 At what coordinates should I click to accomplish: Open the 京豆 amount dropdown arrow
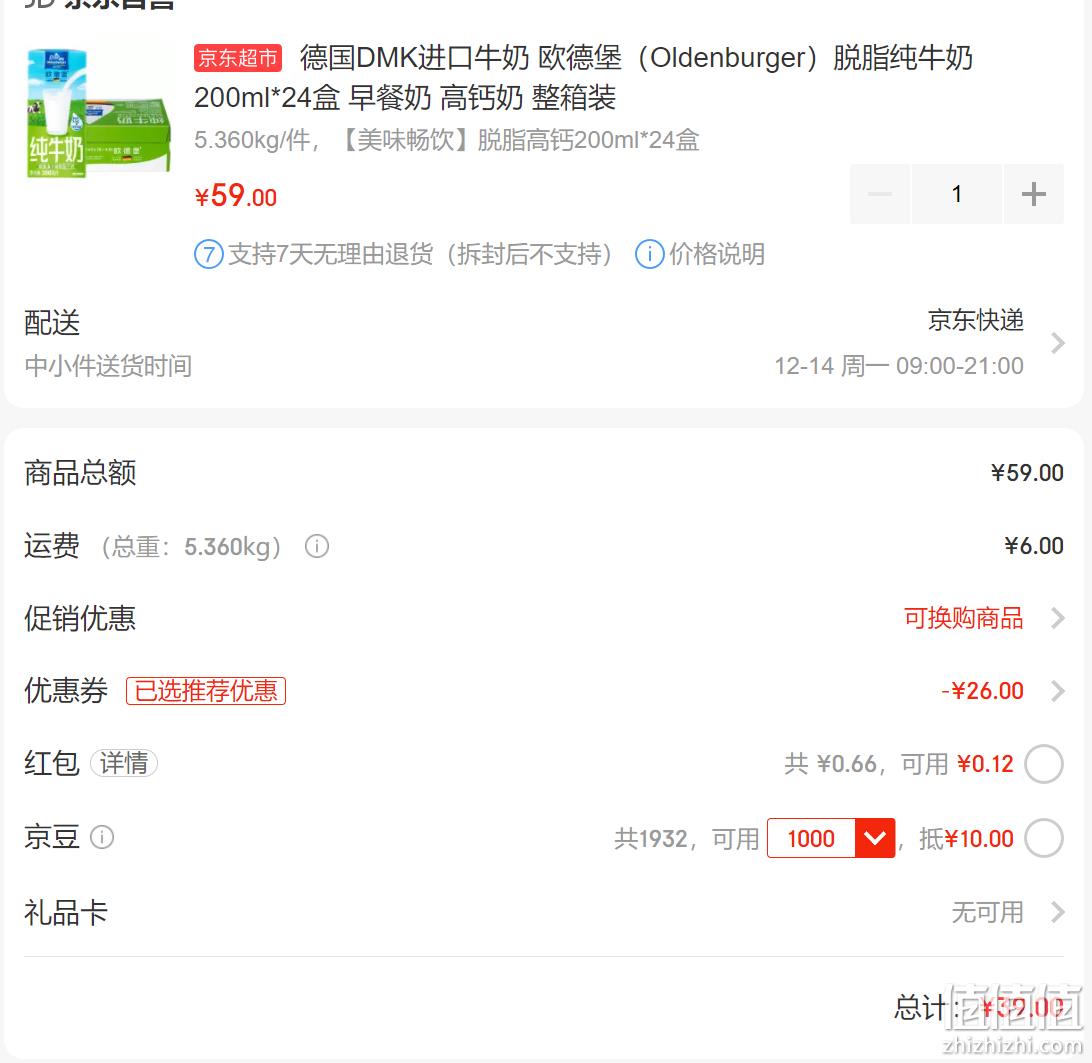(x=875, y=838)
